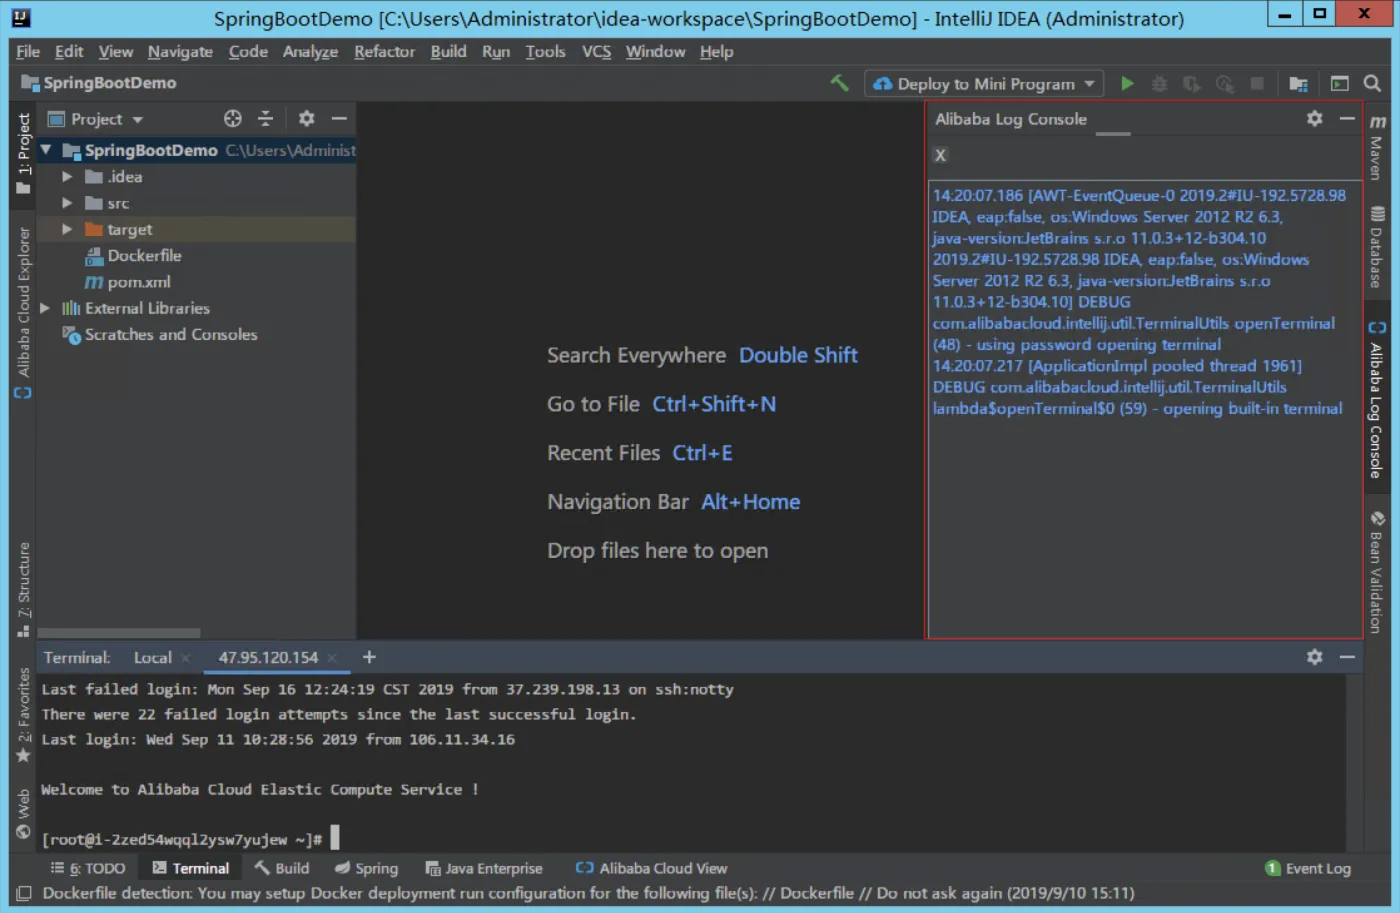Open the Bean Validation side tool window
1400x913 pixels.
[x=1377, y=572]
